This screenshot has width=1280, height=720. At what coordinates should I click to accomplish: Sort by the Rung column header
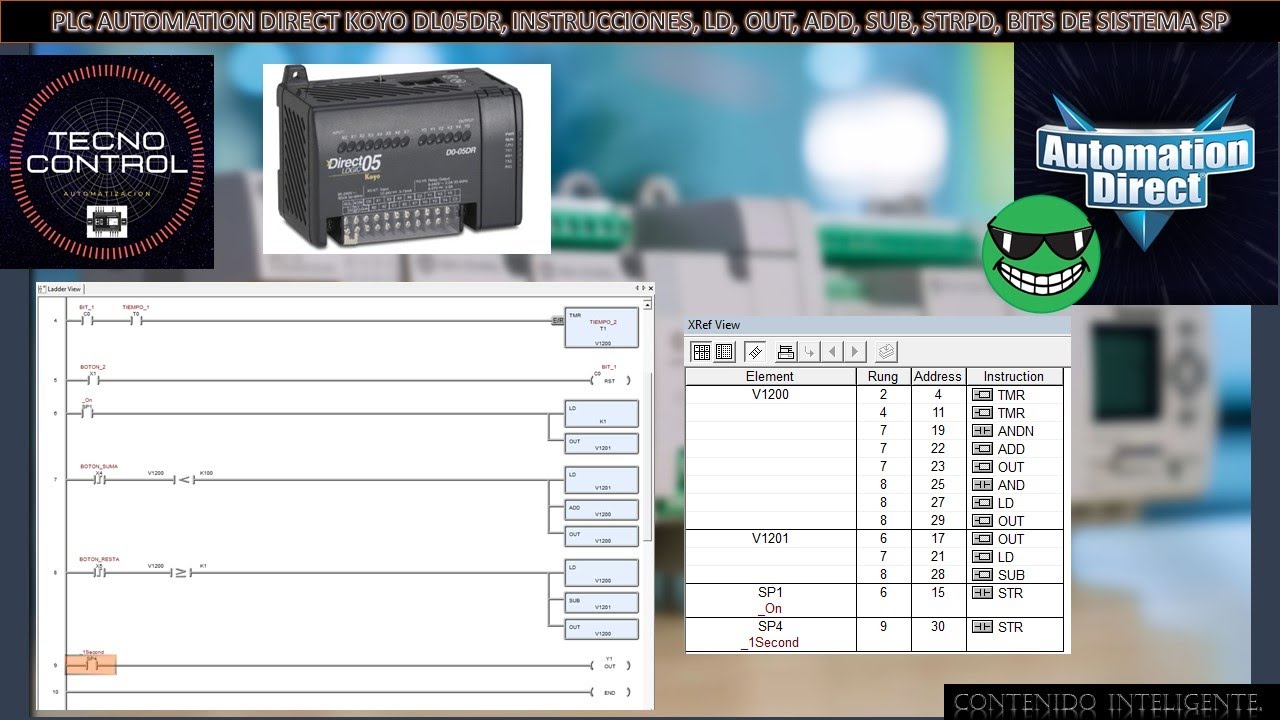coord(883,376)
